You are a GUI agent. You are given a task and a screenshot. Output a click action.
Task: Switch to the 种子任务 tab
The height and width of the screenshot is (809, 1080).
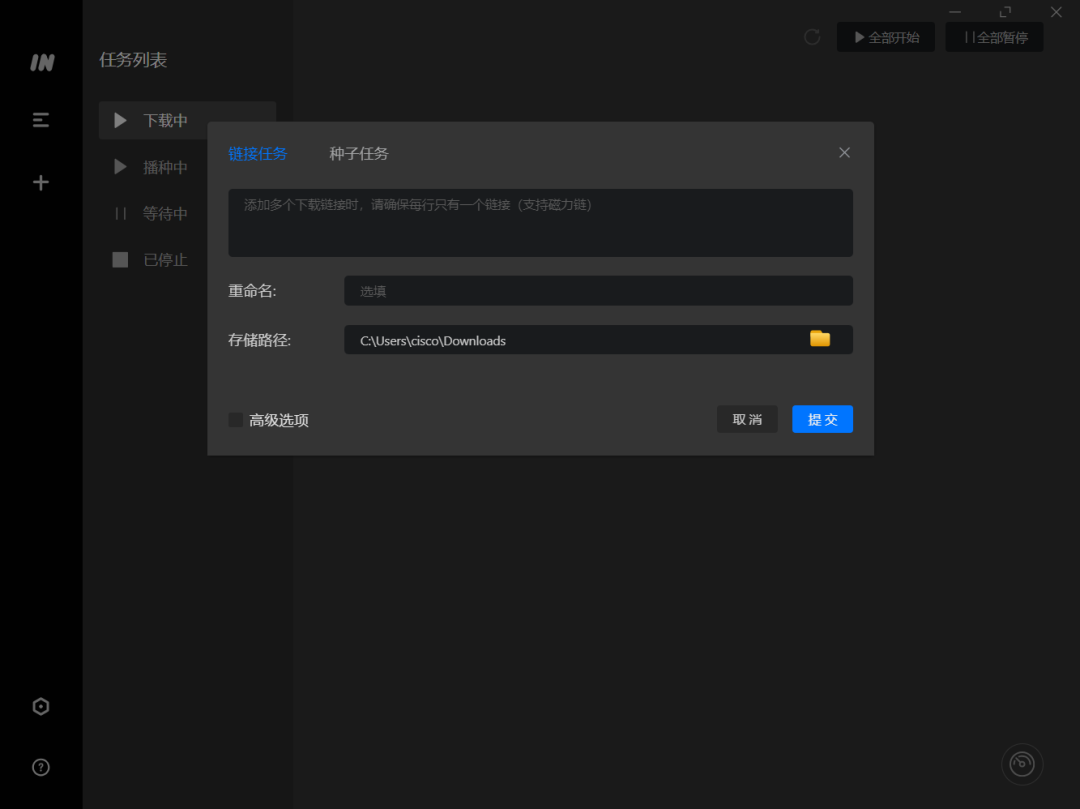358,153
